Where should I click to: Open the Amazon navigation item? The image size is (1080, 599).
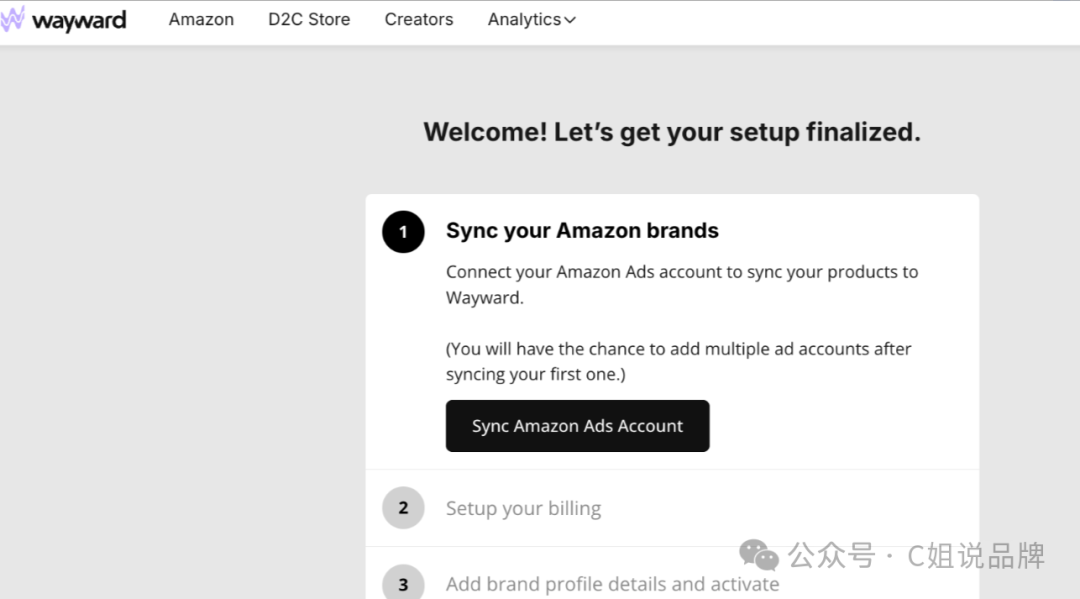[201, 20]
